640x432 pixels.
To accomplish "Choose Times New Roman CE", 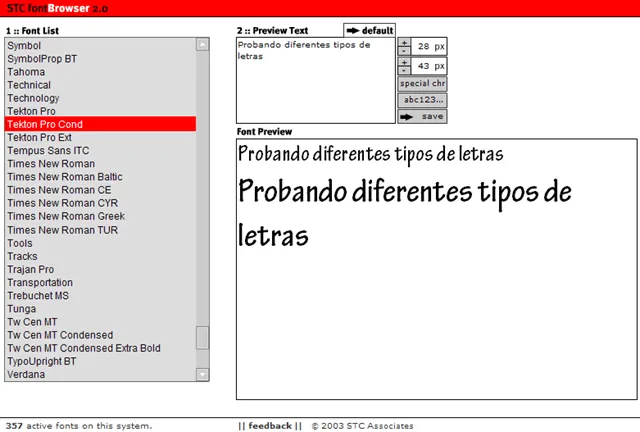I will tap(100, 189).
